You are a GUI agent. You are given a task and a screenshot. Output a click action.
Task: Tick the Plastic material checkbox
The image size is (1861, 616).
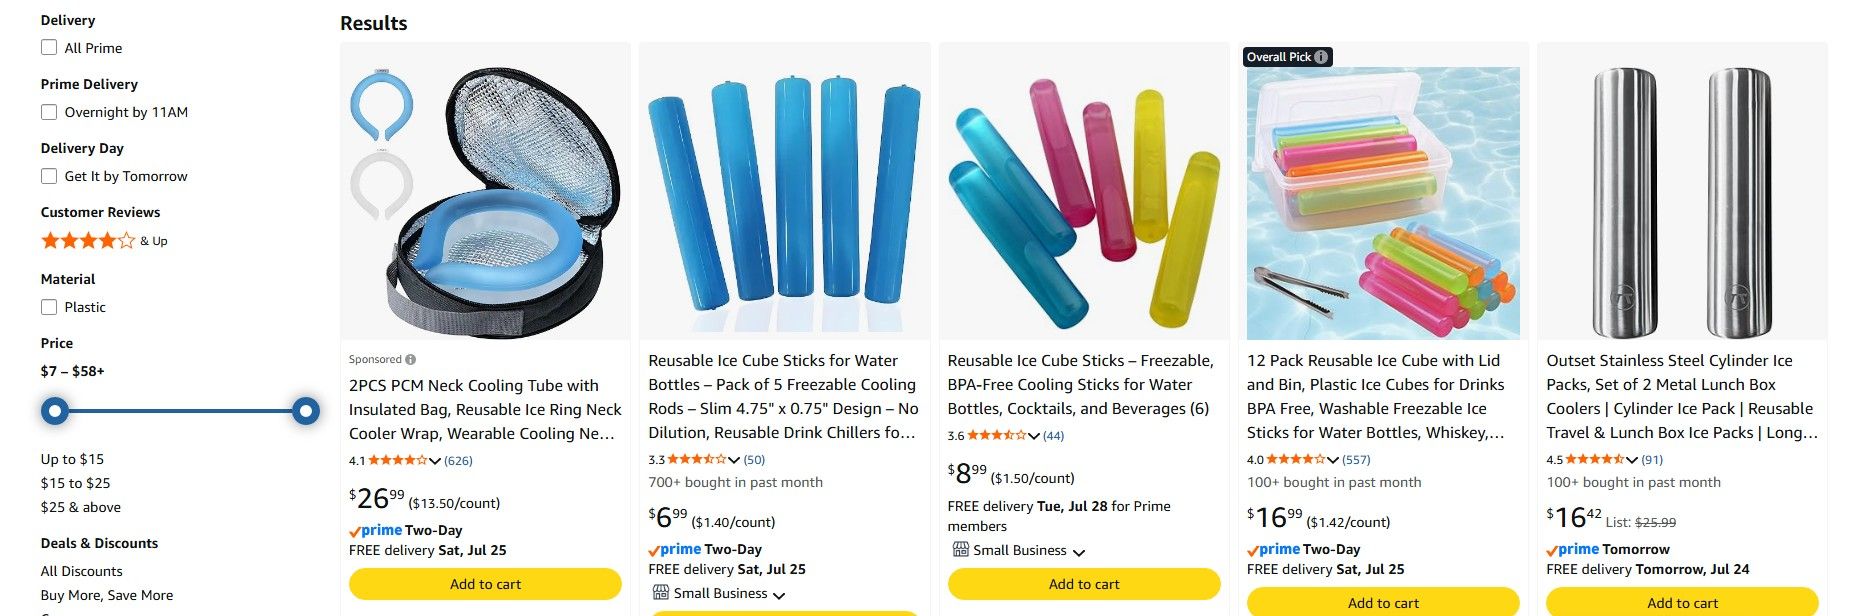tap(49, 307)
